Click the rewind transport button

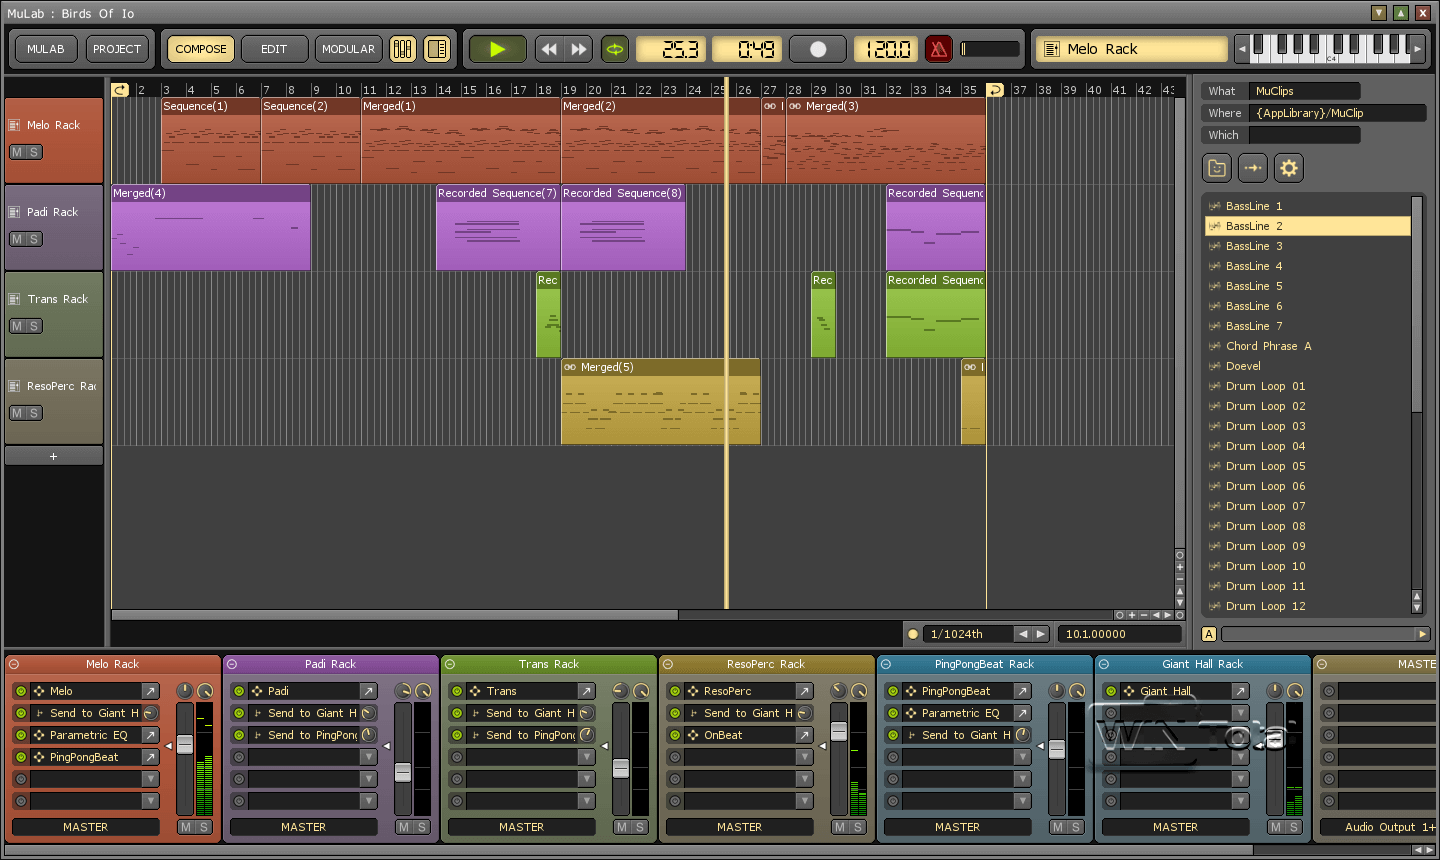click(x=548, y=49)
